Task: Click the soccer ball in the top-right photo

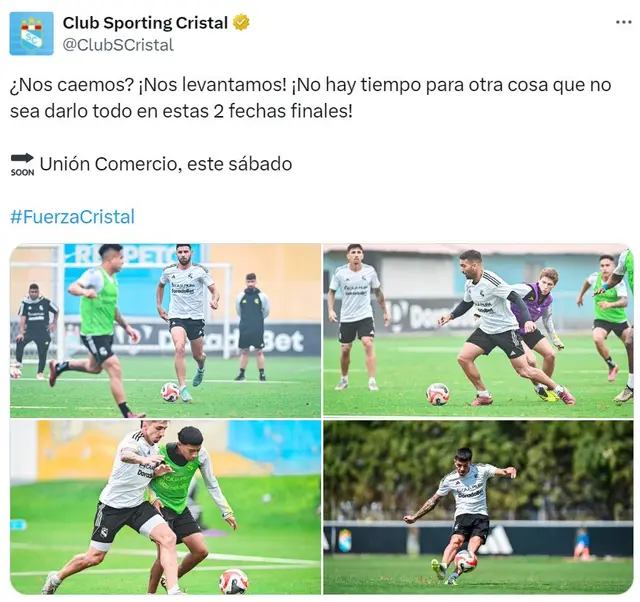Action: point(438,394)
